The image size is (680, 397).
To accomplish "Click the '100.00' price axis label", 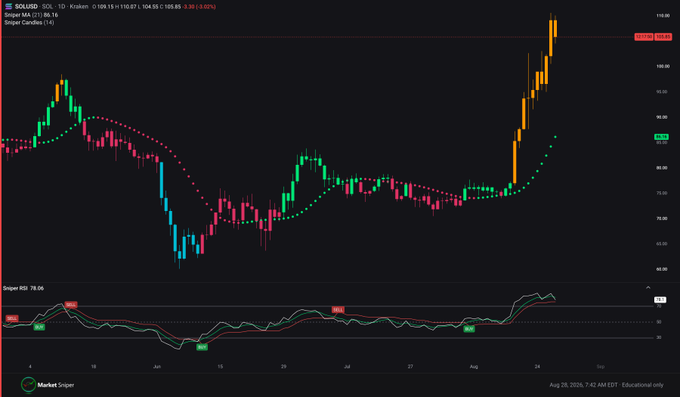I will point(663,66).
